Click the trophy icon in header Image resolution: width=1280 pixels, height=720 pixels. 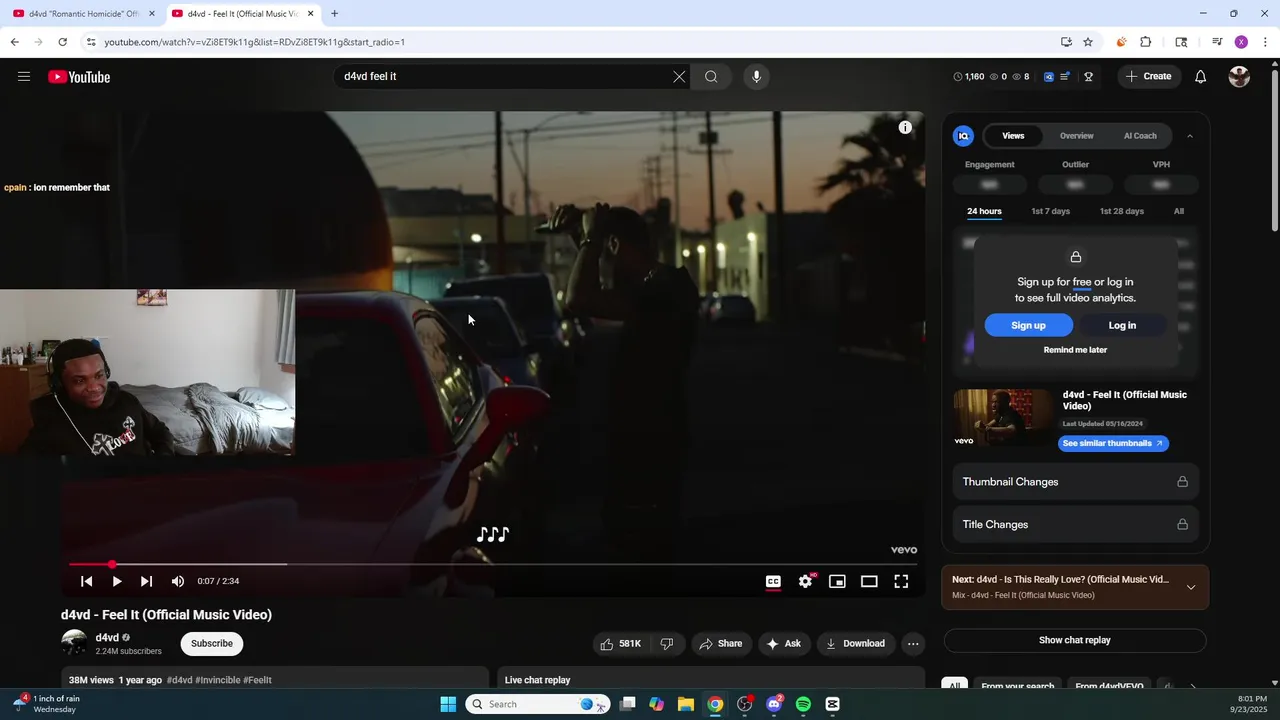click(x=1088, y=76)
